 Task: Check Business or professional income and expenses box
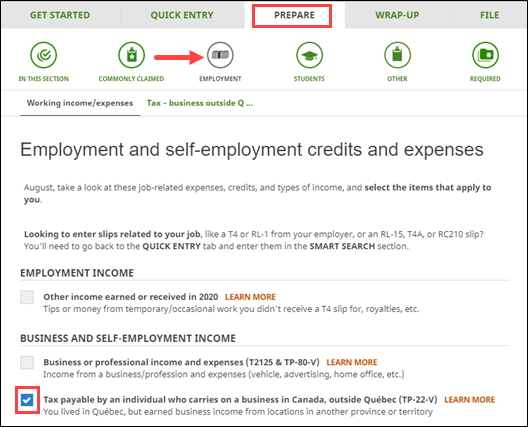tap(27, 362)
